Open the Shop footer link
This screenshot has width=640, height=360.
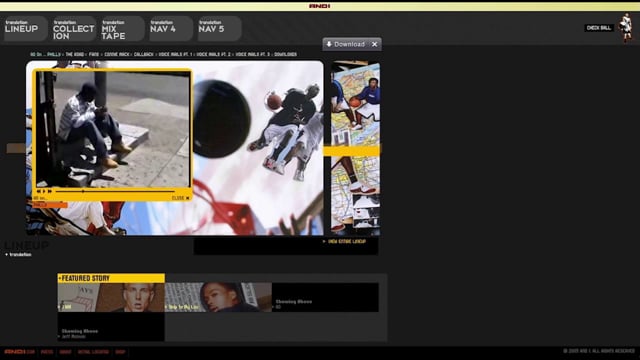tap(120, 352)
